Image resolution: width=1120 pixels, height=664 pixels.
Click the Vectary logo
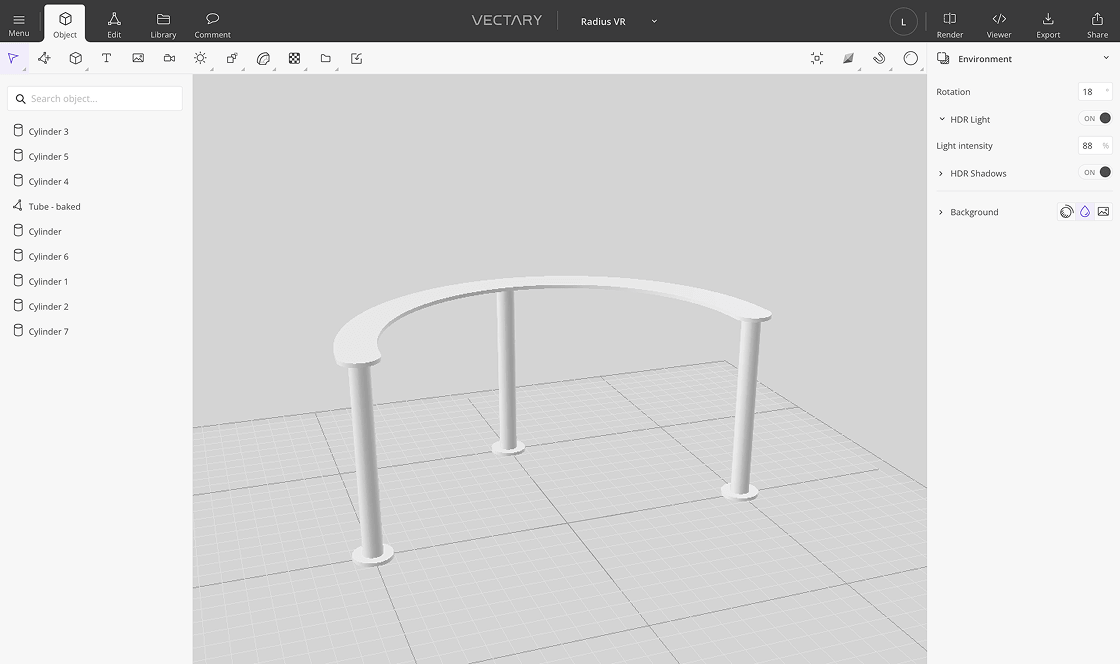(506, 20)
